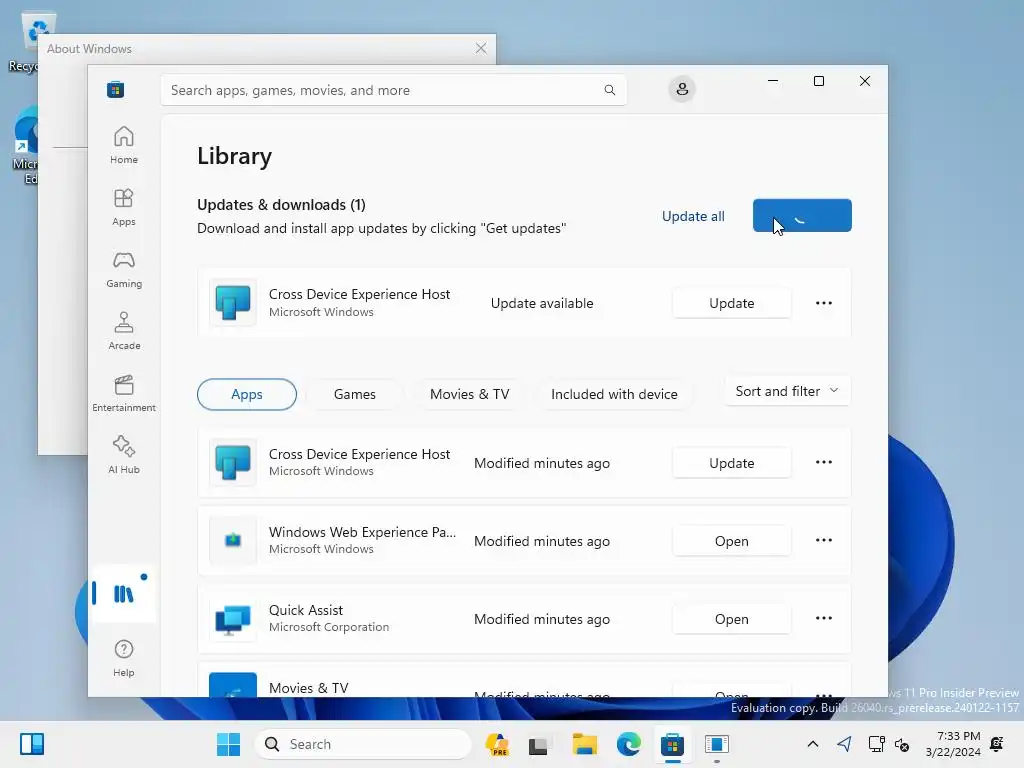The width and height of the screenshot is (1024, 768).
Task: Click the "Library" page heading
Action: (234, 156)
